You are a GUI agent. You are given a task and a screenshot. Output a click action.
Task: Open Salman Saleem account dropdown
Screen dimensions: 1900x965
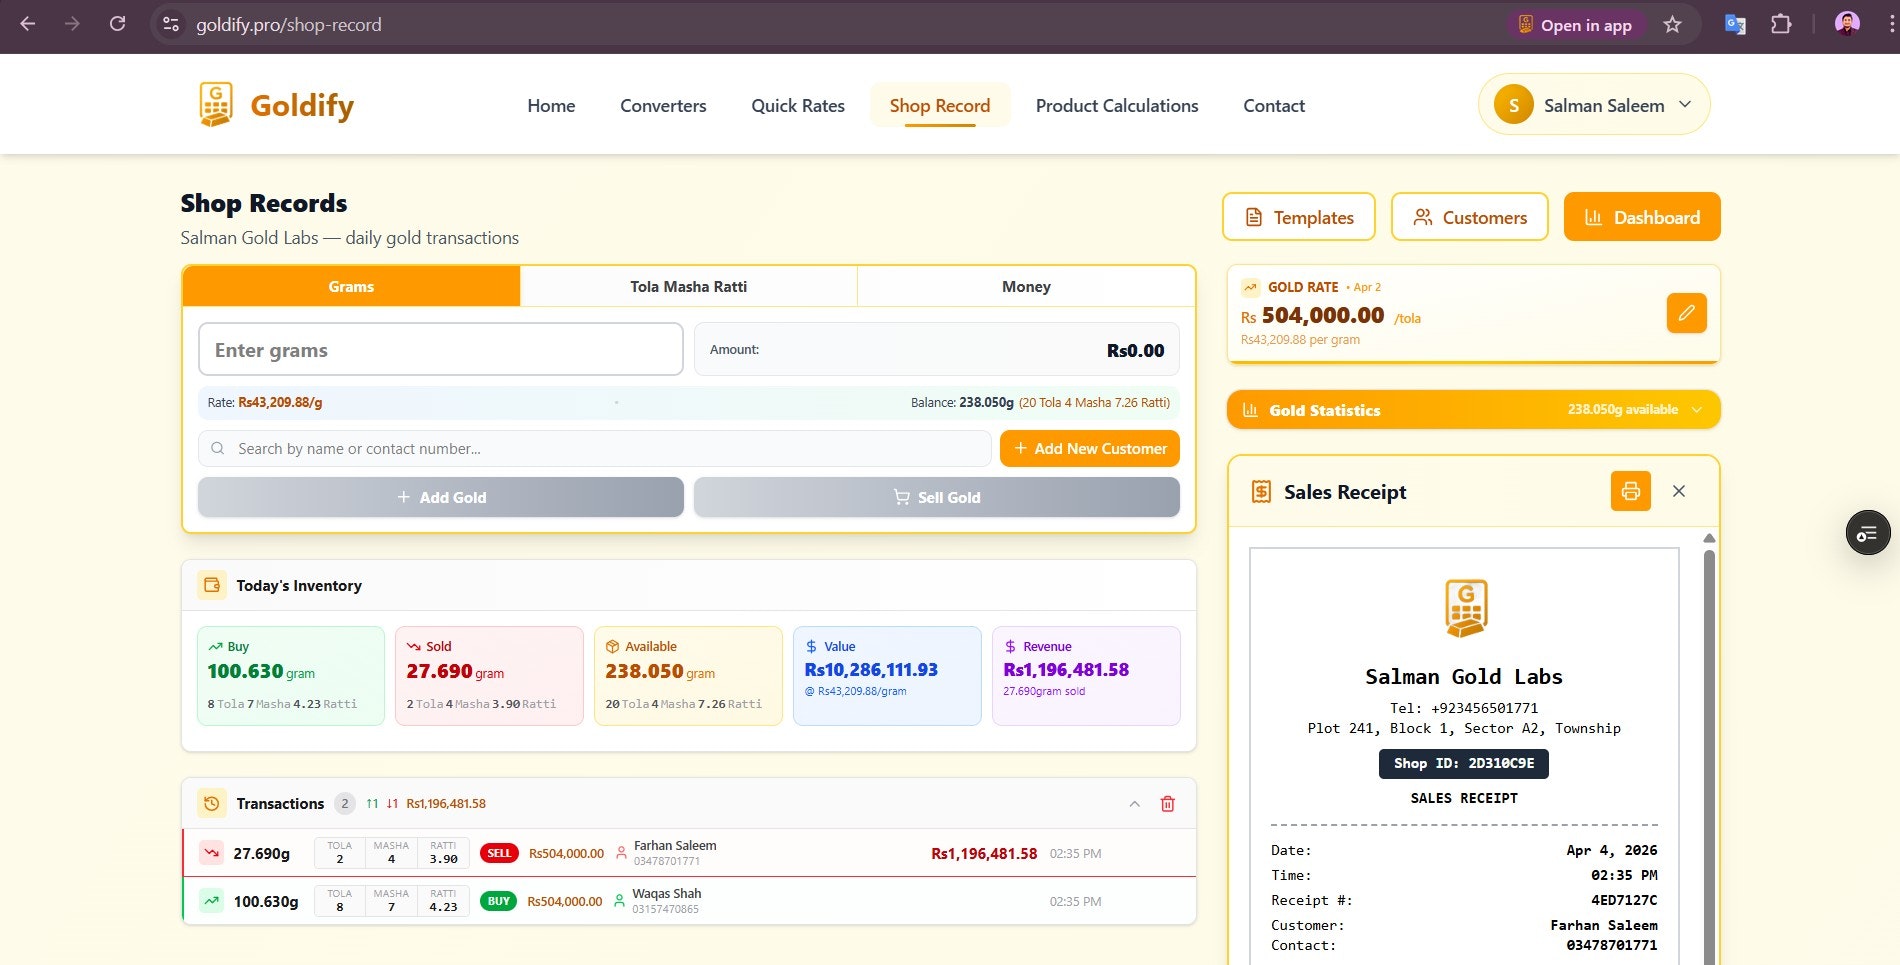[x=1594, y=105]
